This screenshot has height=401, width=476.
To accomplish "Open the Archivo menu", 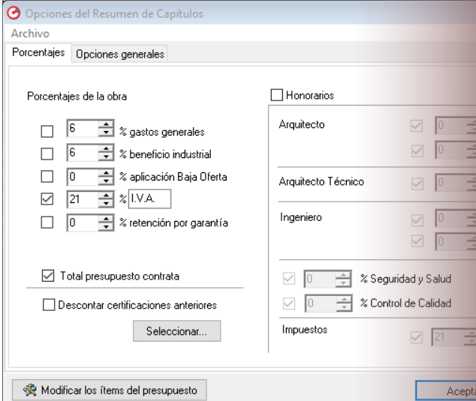I will pos(30,33).
